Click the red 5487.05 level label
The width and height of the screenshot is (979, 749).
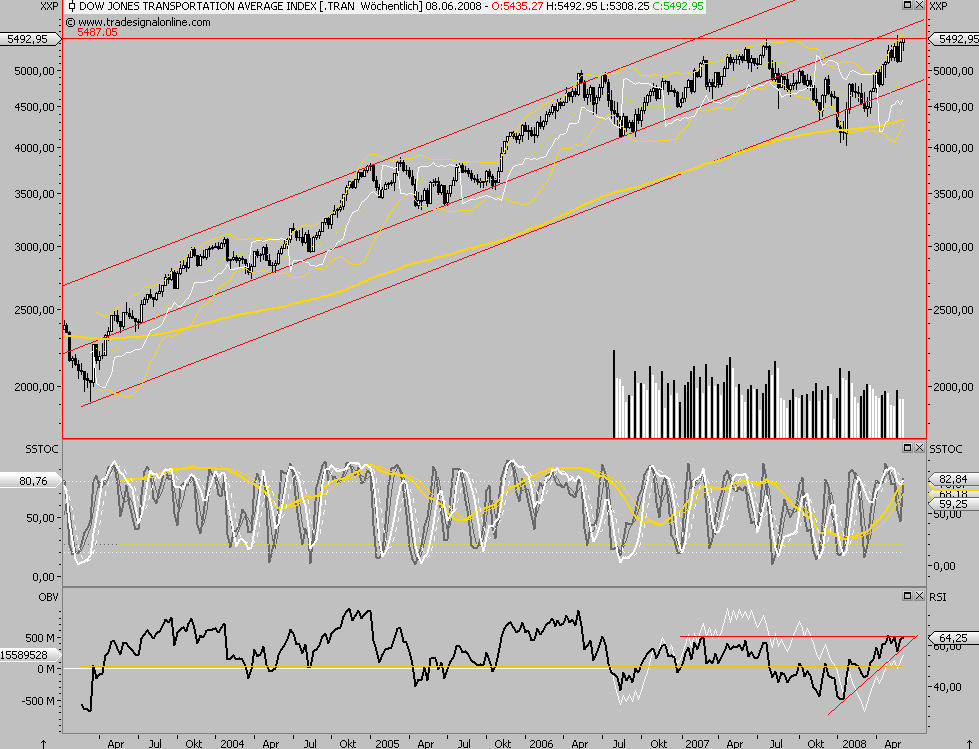click(97, 32)
